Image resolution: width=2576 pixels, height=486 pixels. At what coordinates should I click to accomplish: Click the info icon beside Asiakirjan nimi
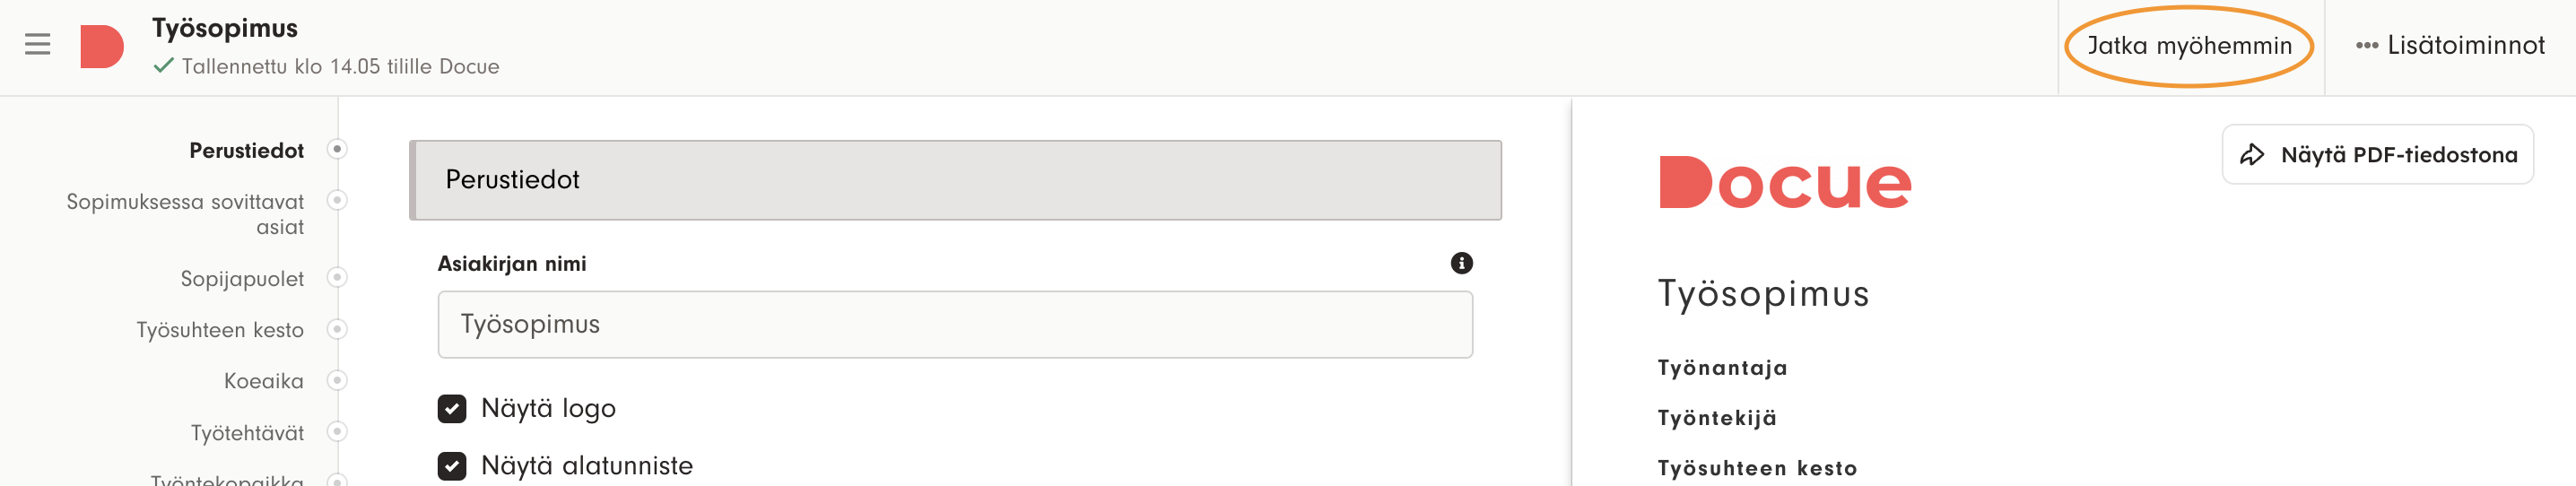[1461, 263]
